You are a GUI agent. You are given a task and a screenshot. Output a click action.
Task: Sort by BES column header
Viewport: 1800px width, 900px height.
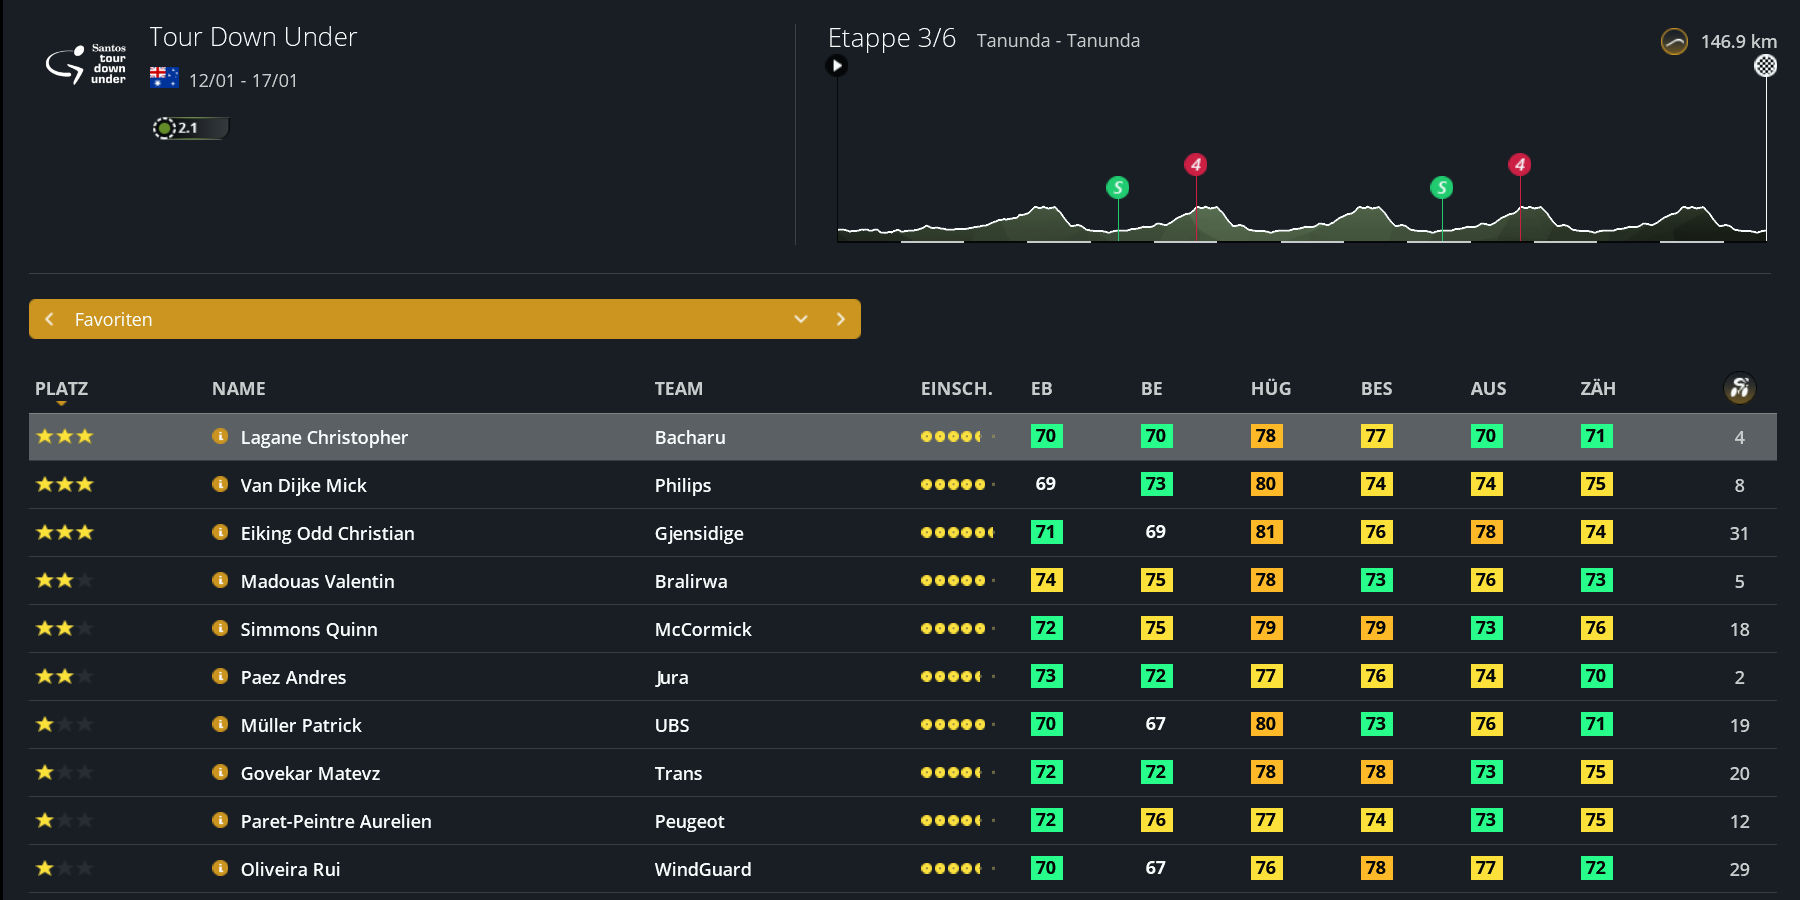coord(1377,389)
